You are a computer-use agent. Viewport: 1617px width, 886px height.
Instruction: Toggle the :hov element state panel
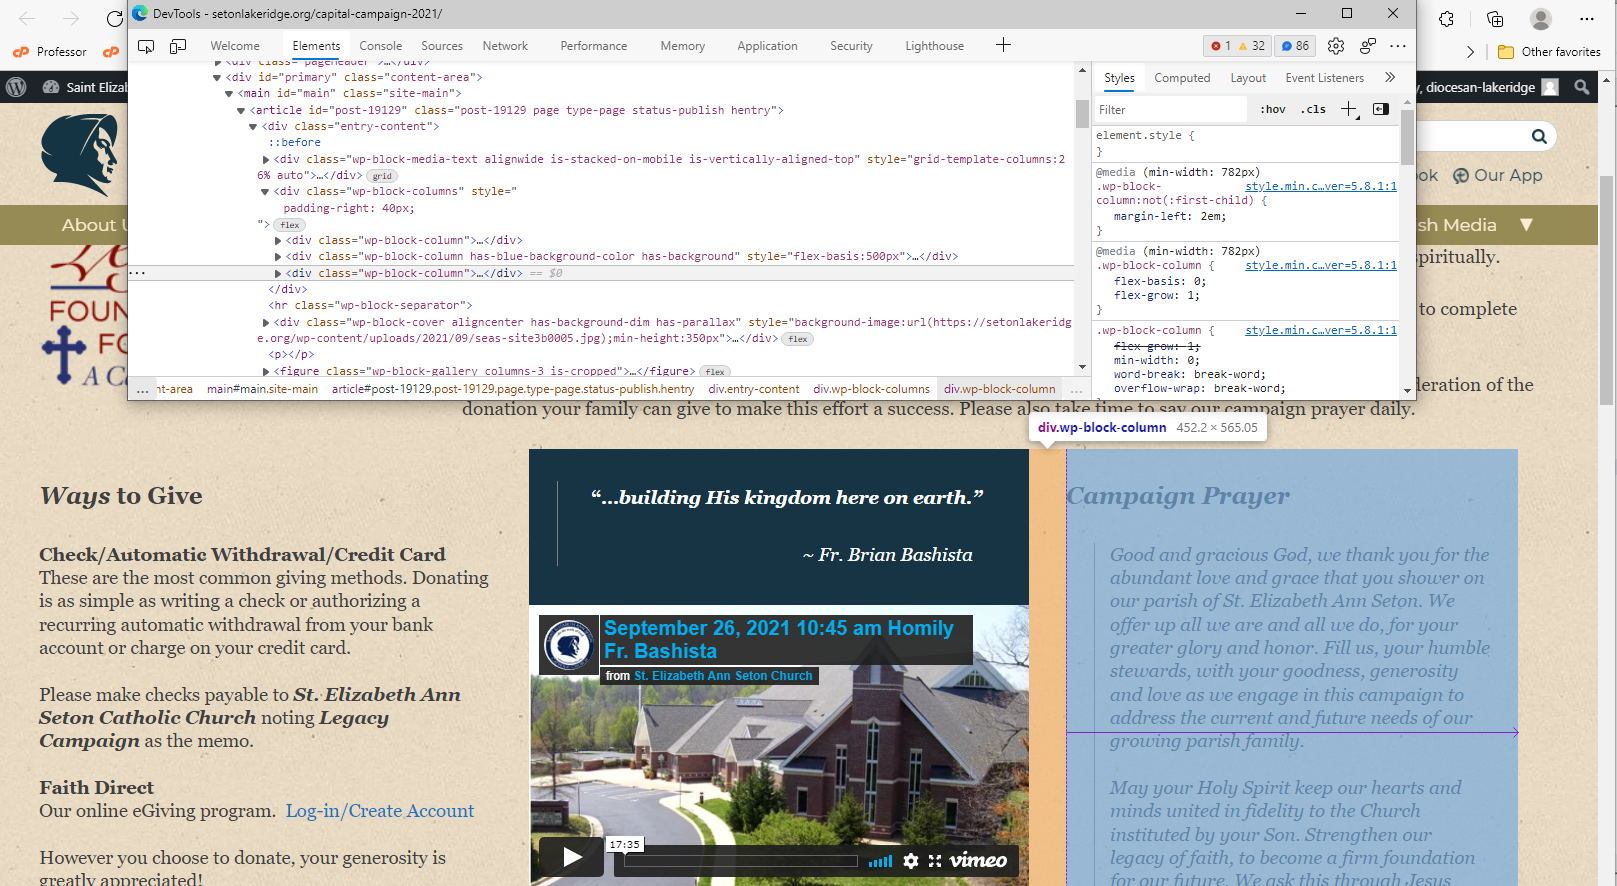[1272, 110]
